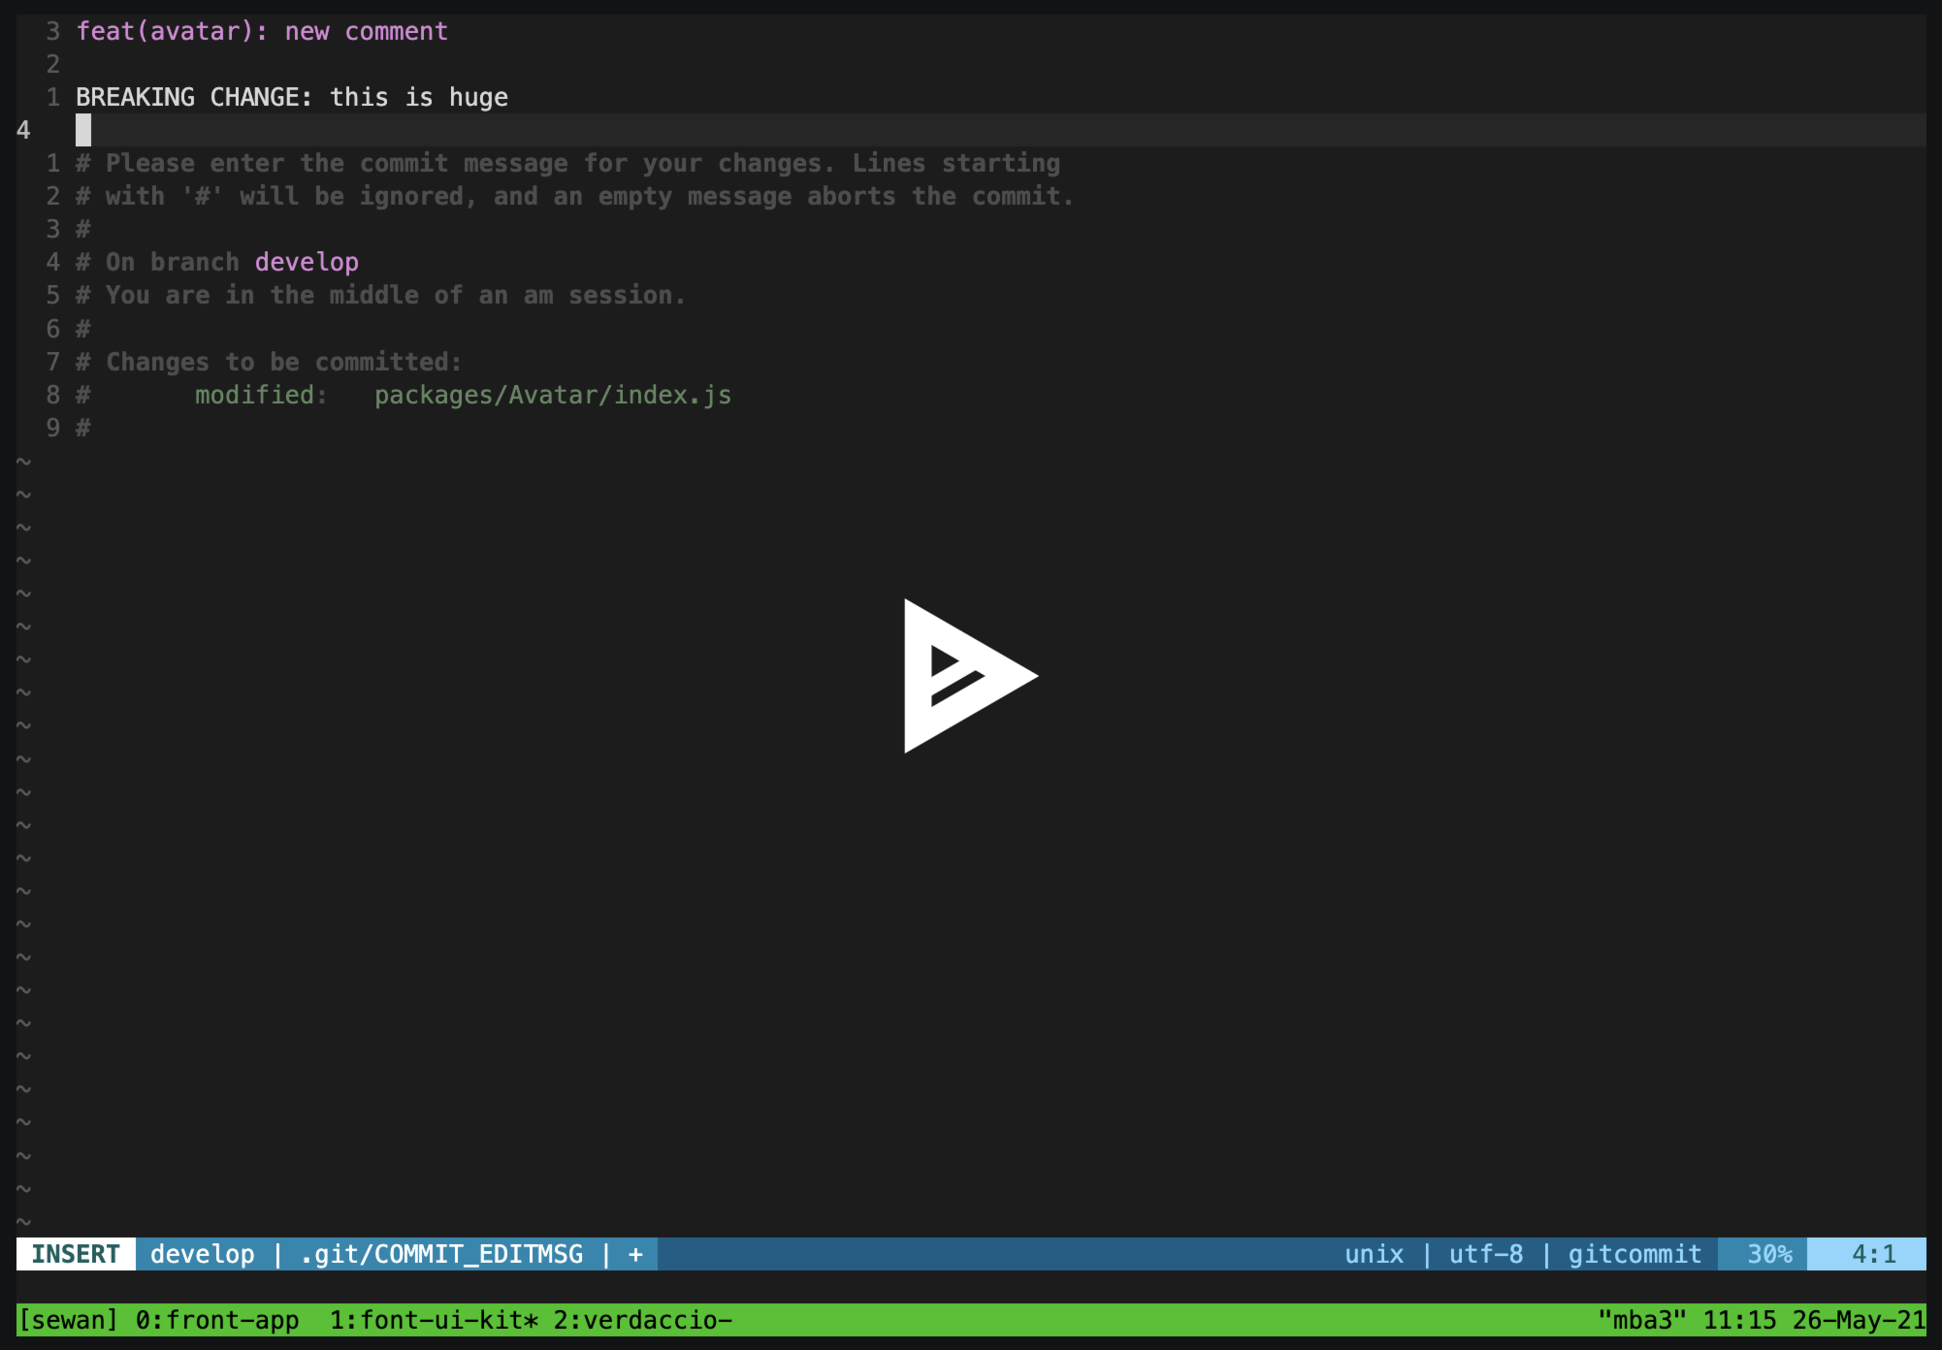Place the cursor on the feat(avatar) commit title
Image resolution: width=1942 pixels, height=1350 pixels.
(x=262, y=32)
